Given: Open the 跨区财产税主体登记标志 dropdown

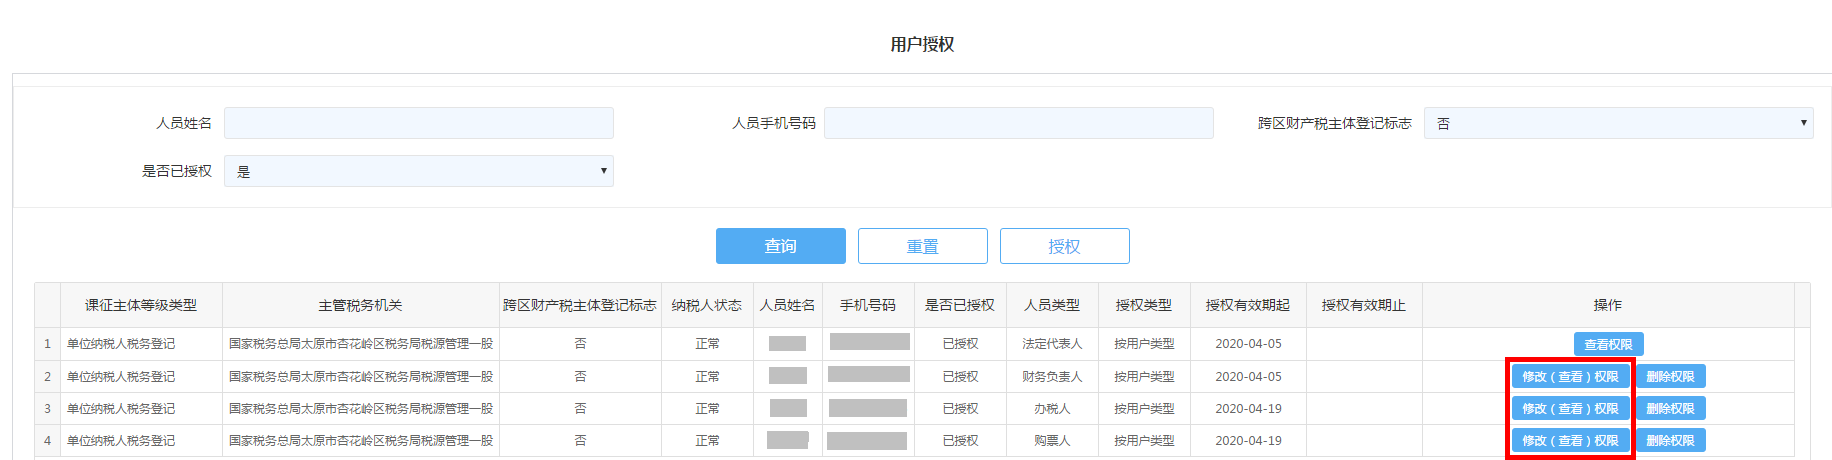Looking at the screenshot, I should point(1617,123).
